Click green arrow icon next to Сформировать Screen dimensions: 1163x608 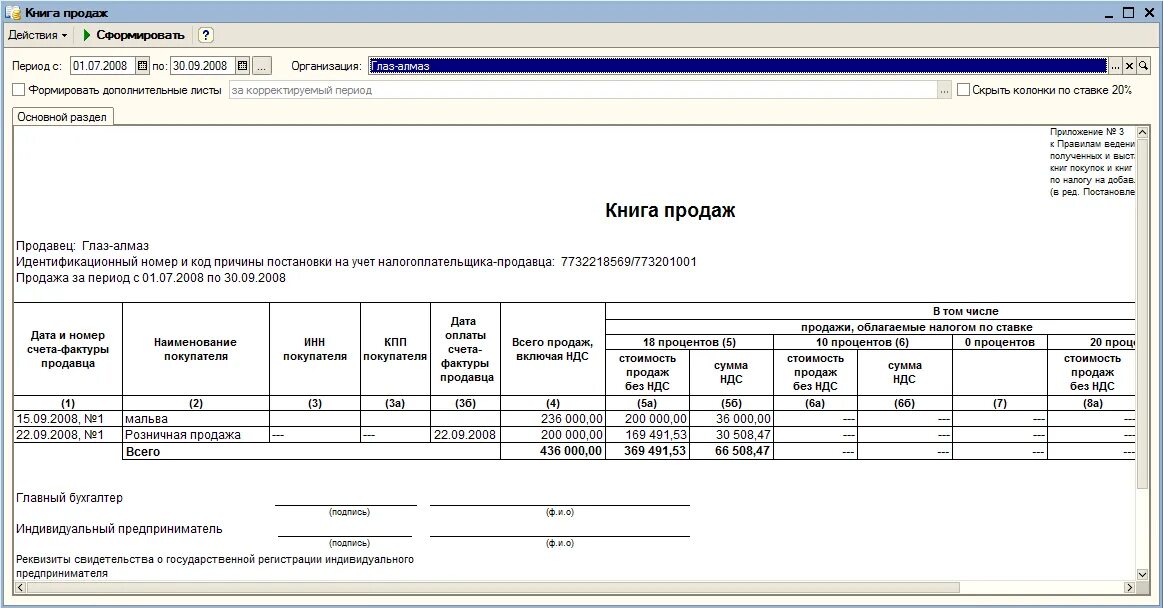87,35
